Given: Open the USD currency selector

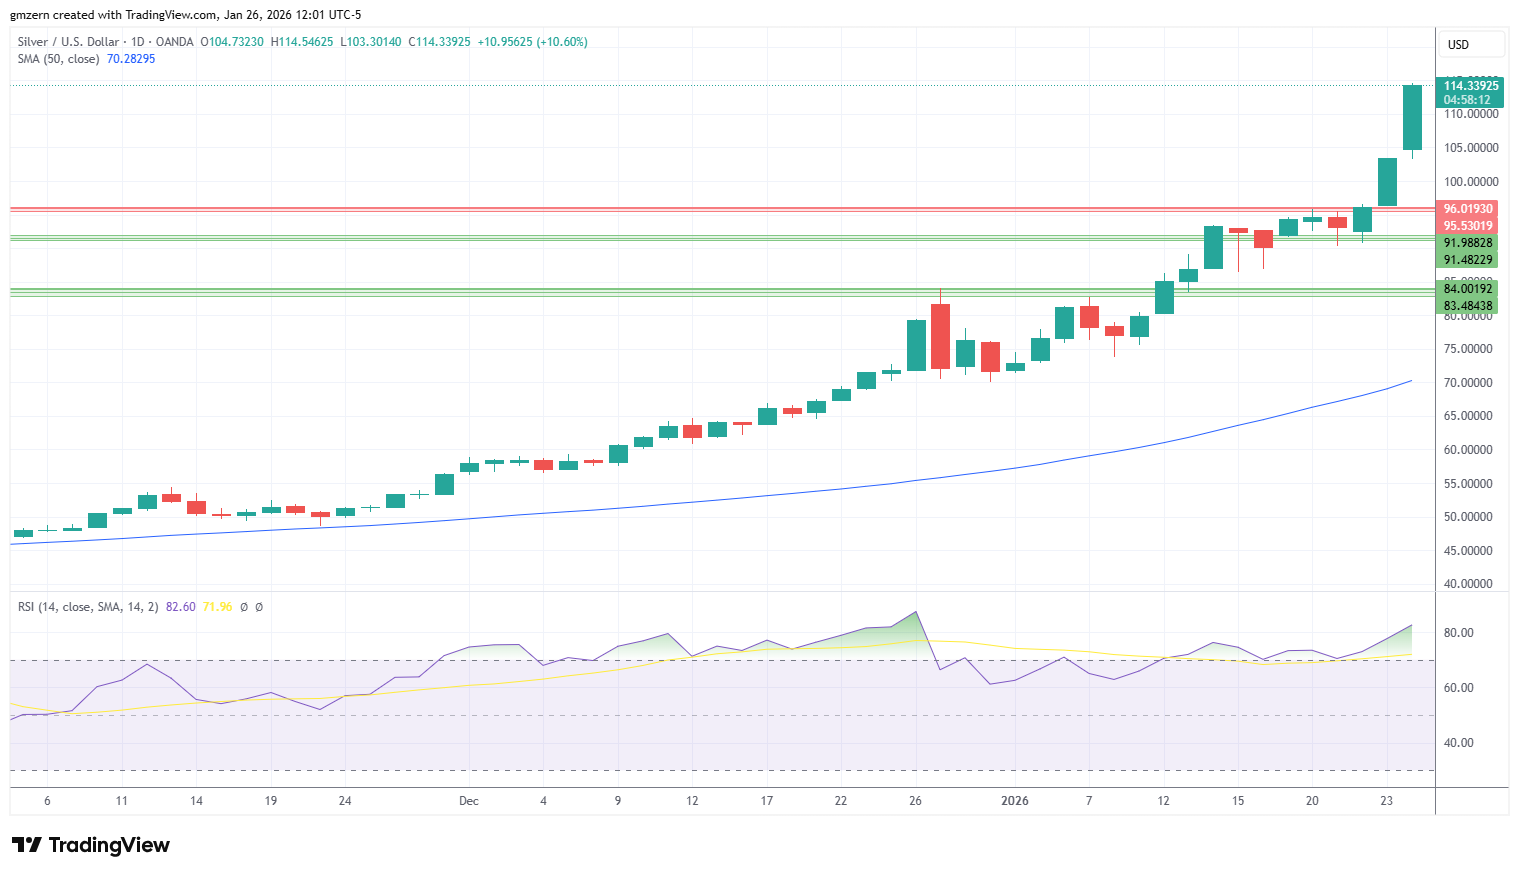Looking at the screenshot, I should pyautogui.click(x=1471, y=44).
